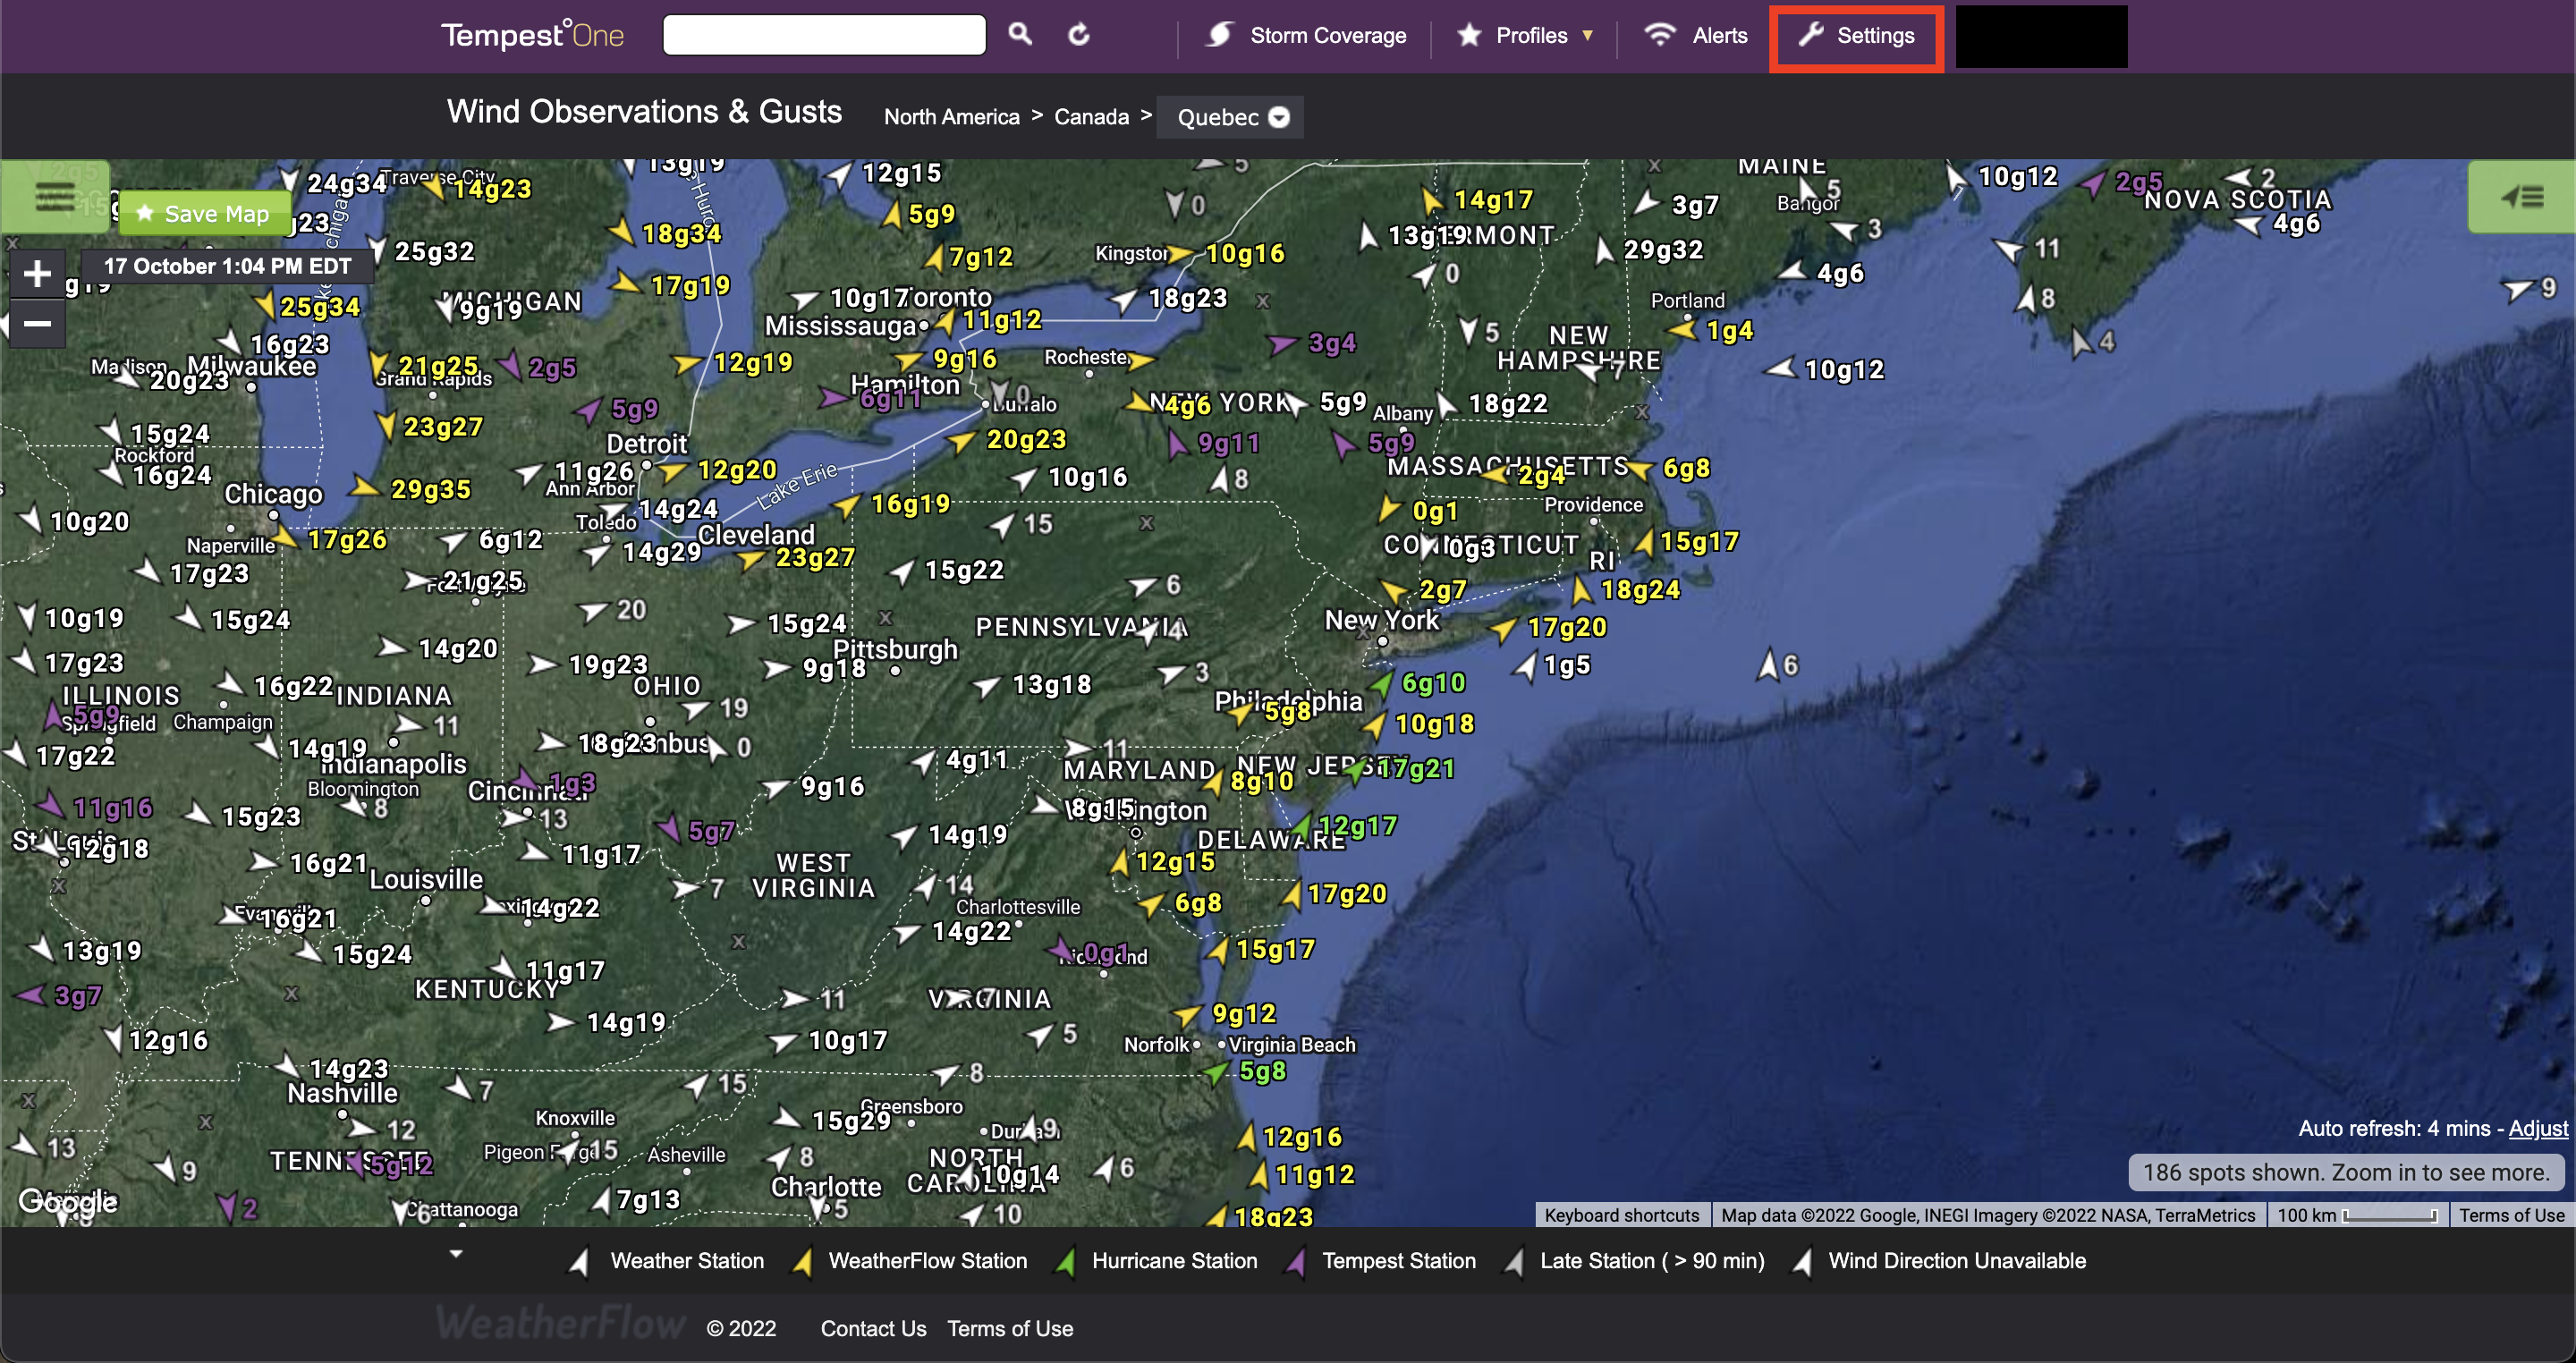The image size is (2576, 1363).
Task: Open Contact Us link
Action: [x=873, y=1328]
